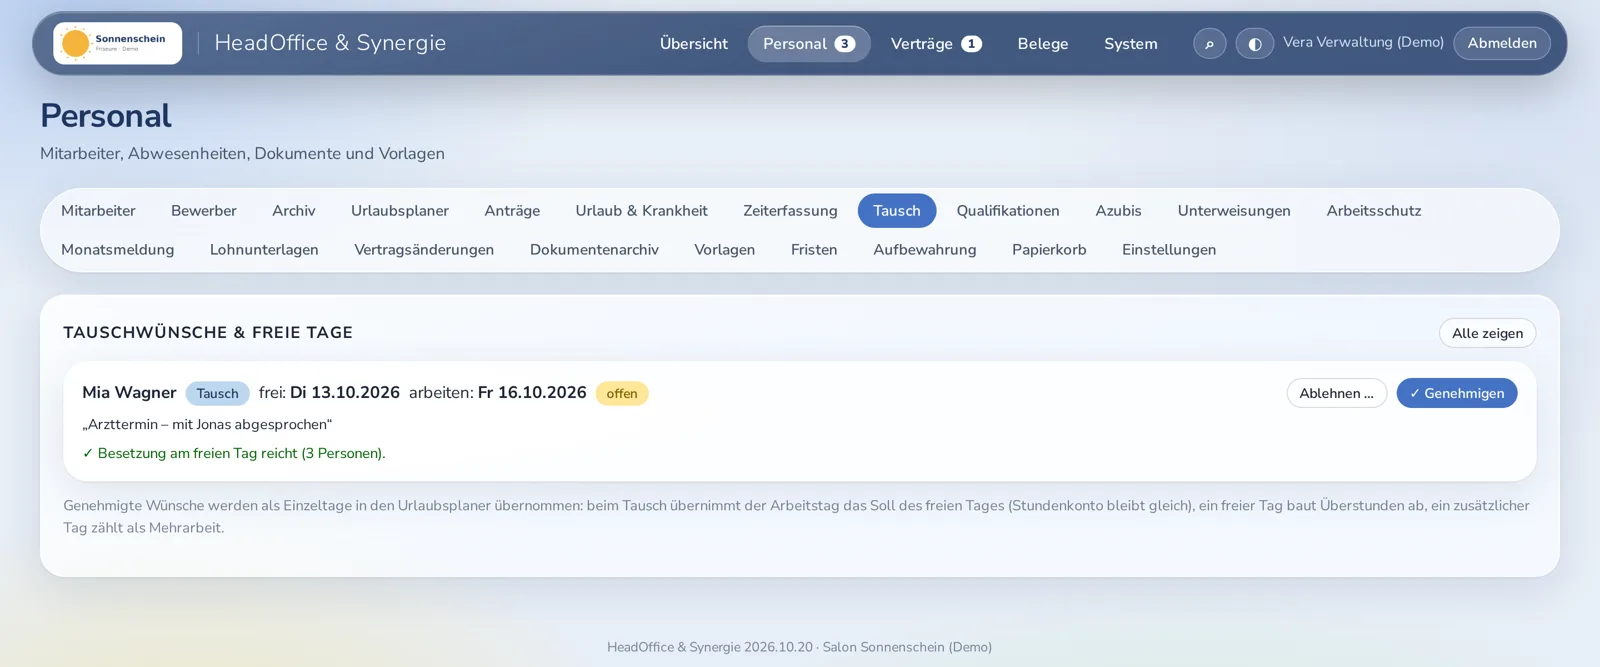
Task: Click the Sonnenschein logo
Action: (x=117, y=43)
